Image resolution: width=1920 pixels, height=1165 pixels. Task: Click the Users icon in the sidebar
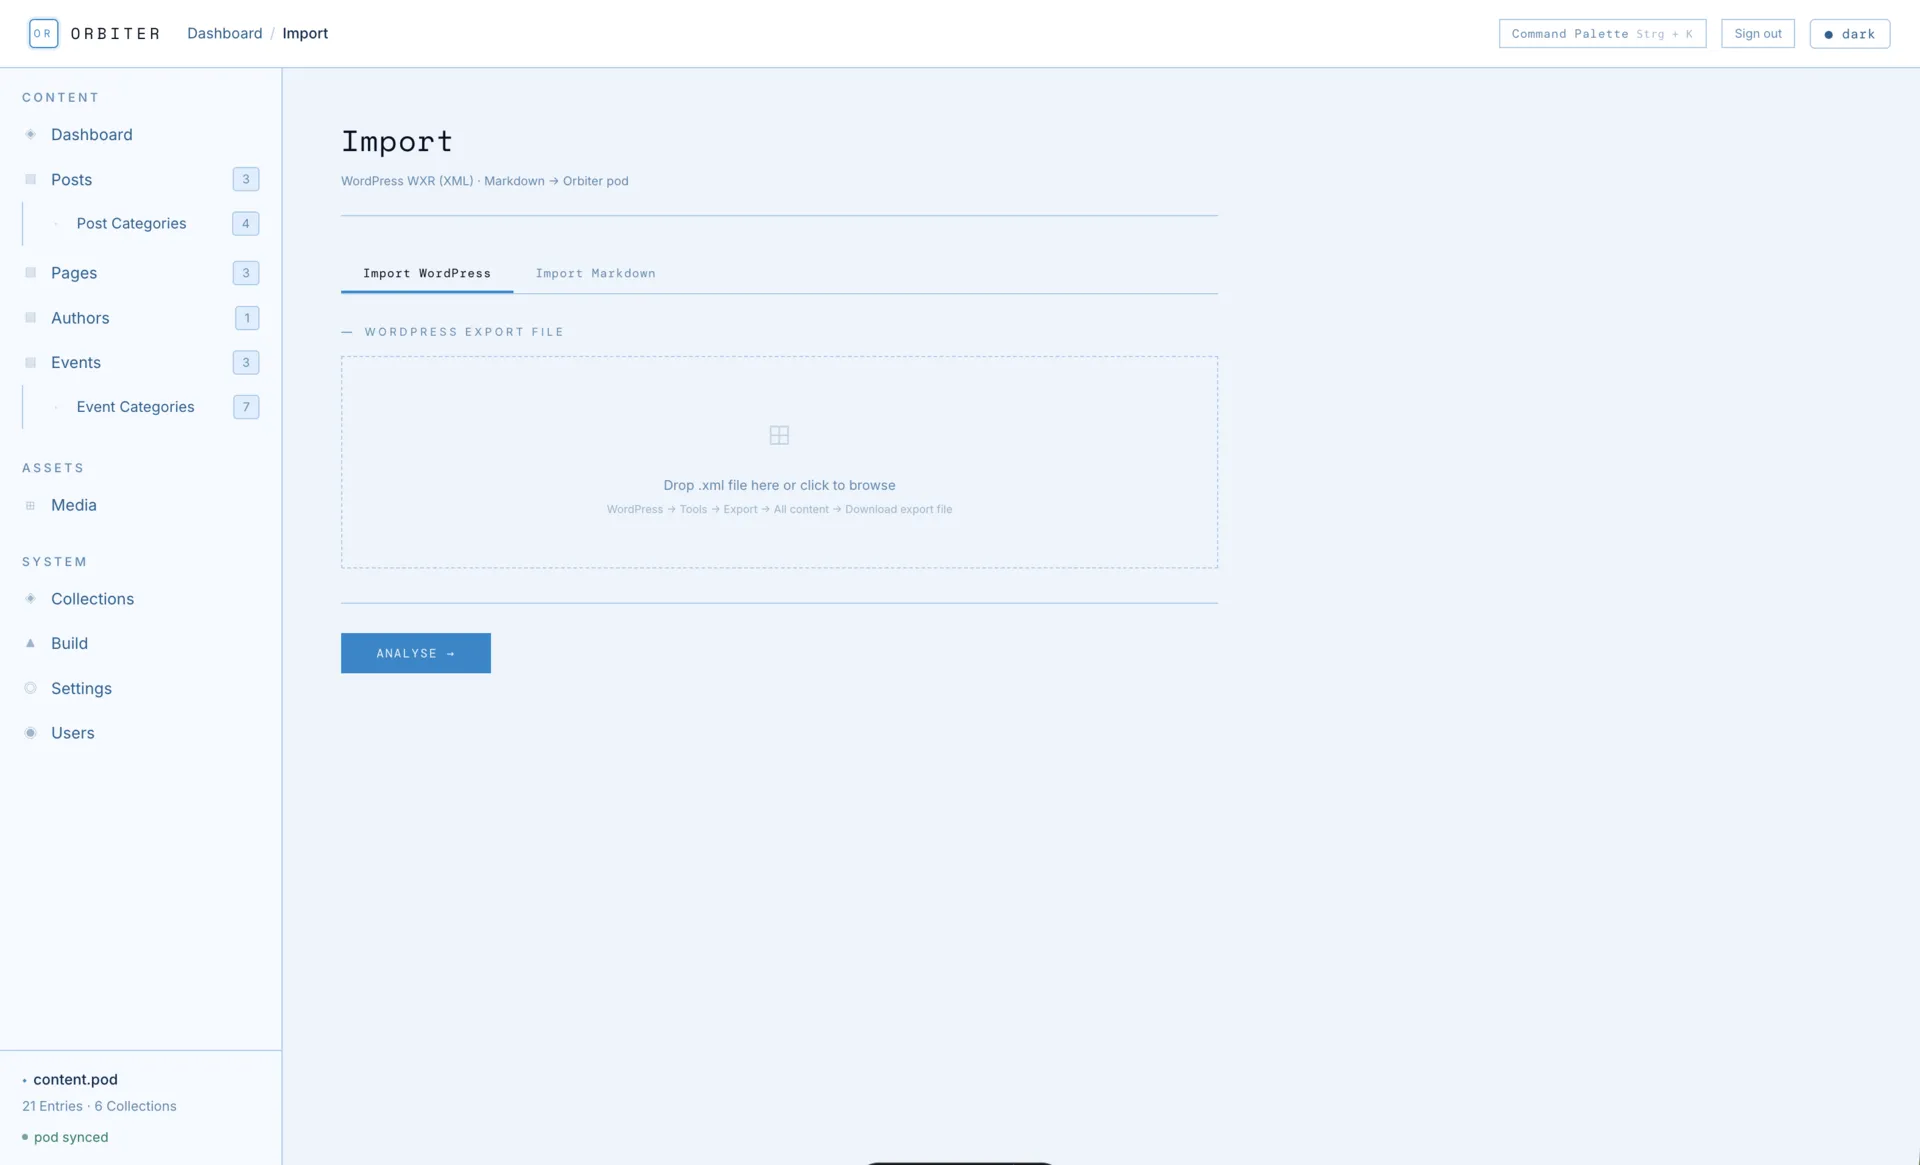tap(30, 732)
